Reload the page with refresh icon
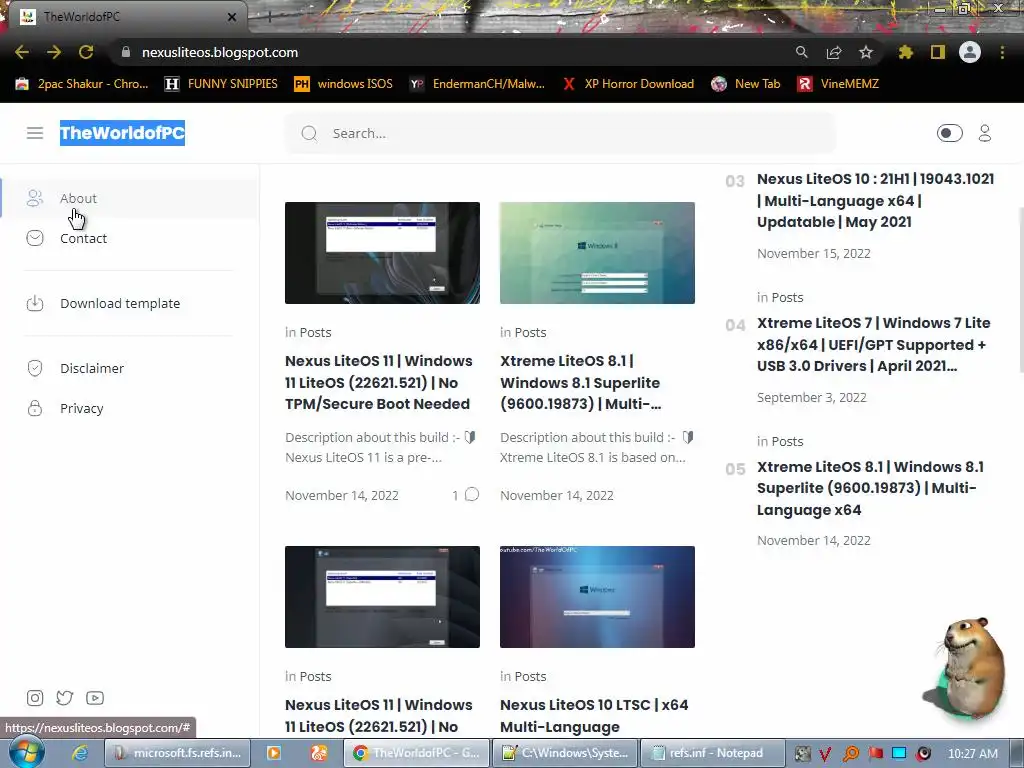The image size is (1024, 768). (86, 52)
